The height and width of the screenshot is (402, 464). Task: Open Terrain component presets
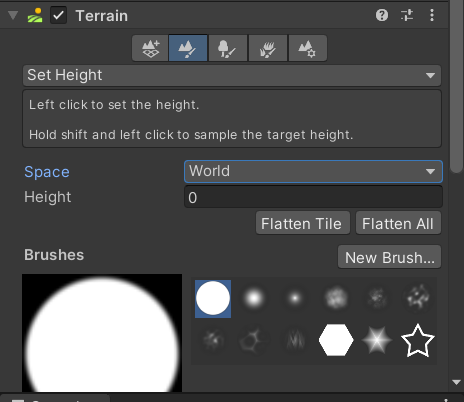click(x=407, y=15)
